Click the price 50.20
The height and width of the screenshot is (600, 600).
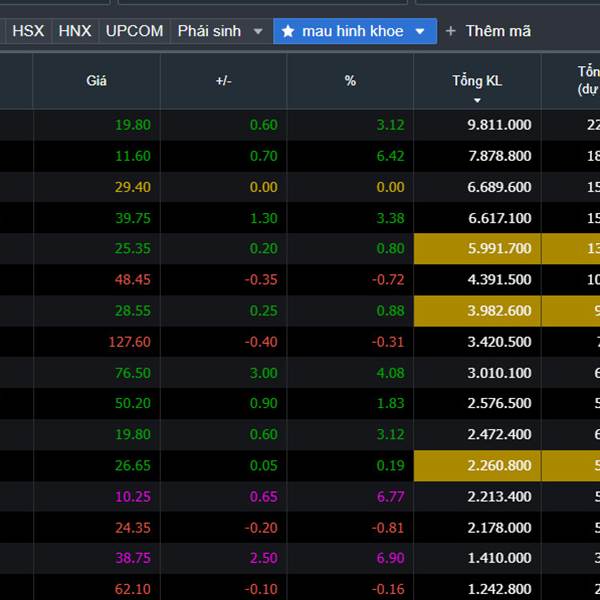click(x=133, y=403)
